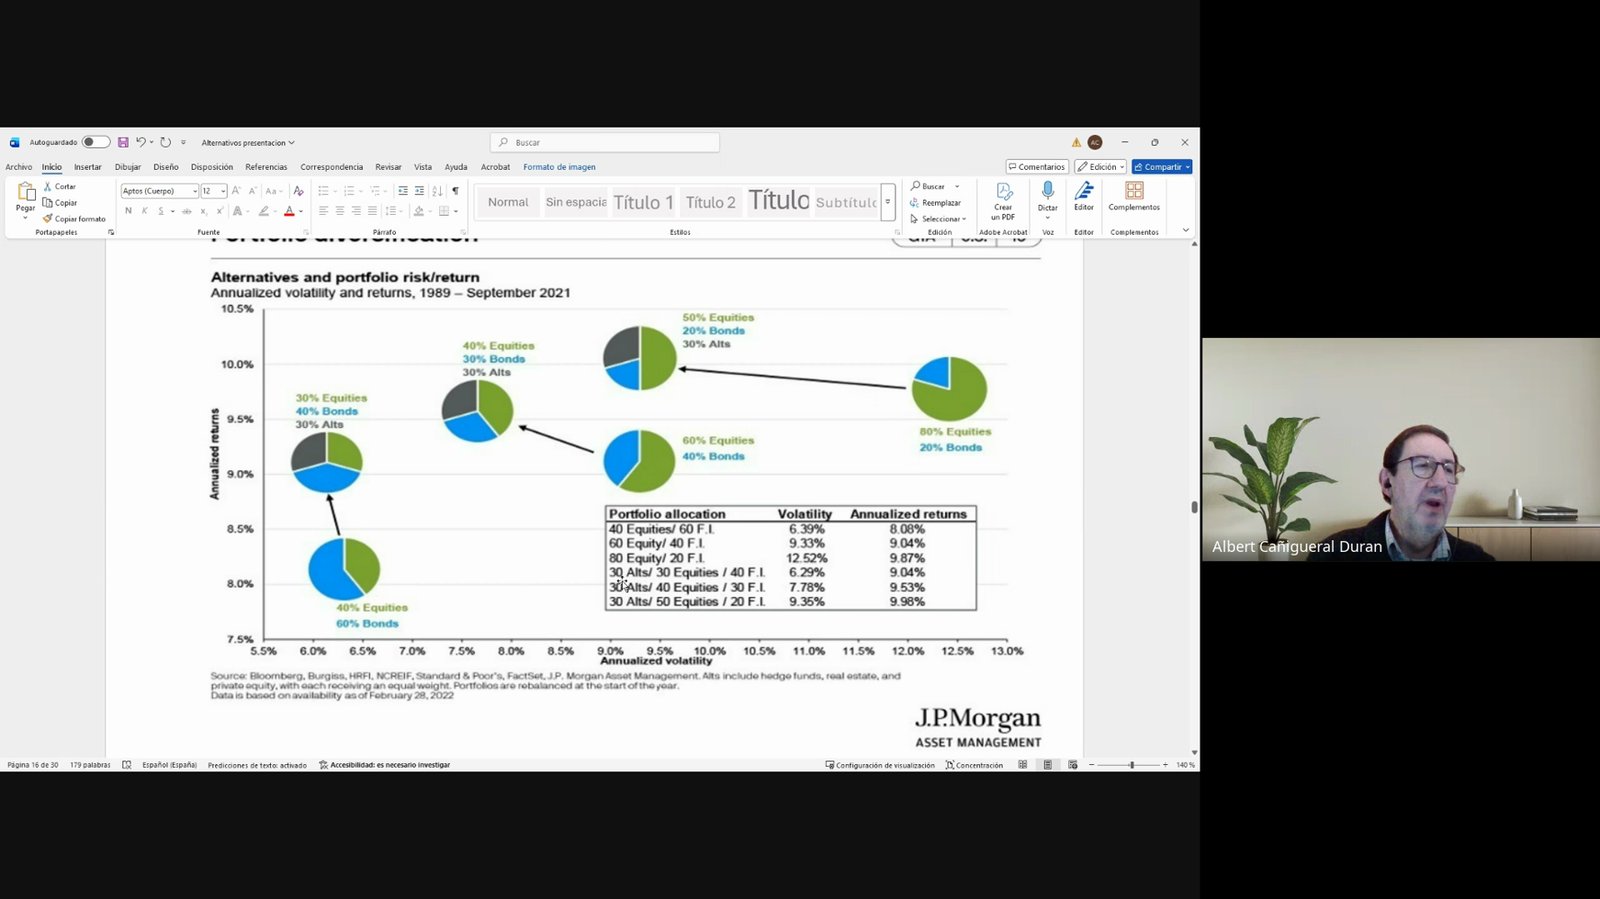Sort text alphabetically
This screenshot has height=899, width=1600.
(x=437, y=191)
